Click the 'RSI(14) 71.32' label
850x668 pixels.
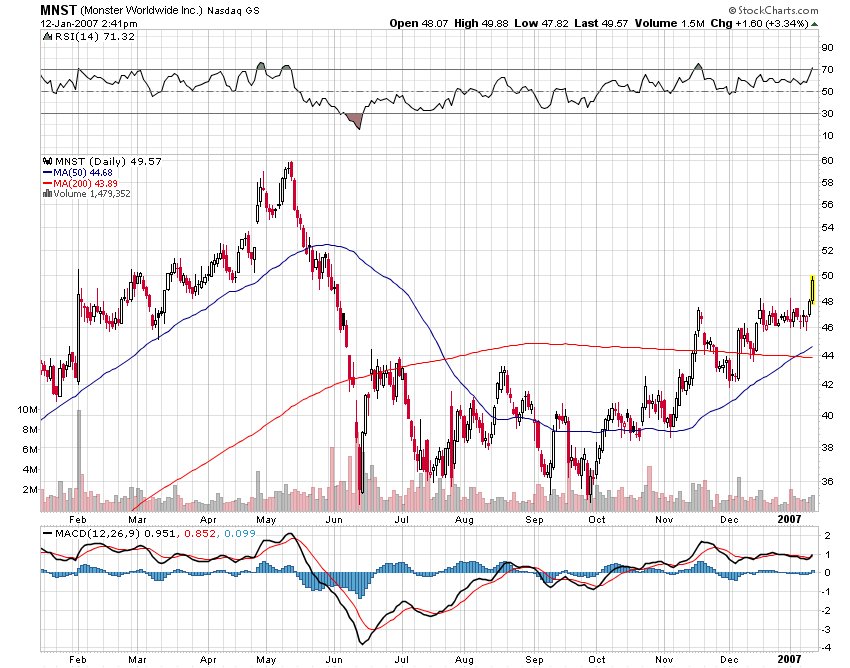[95, 36]
